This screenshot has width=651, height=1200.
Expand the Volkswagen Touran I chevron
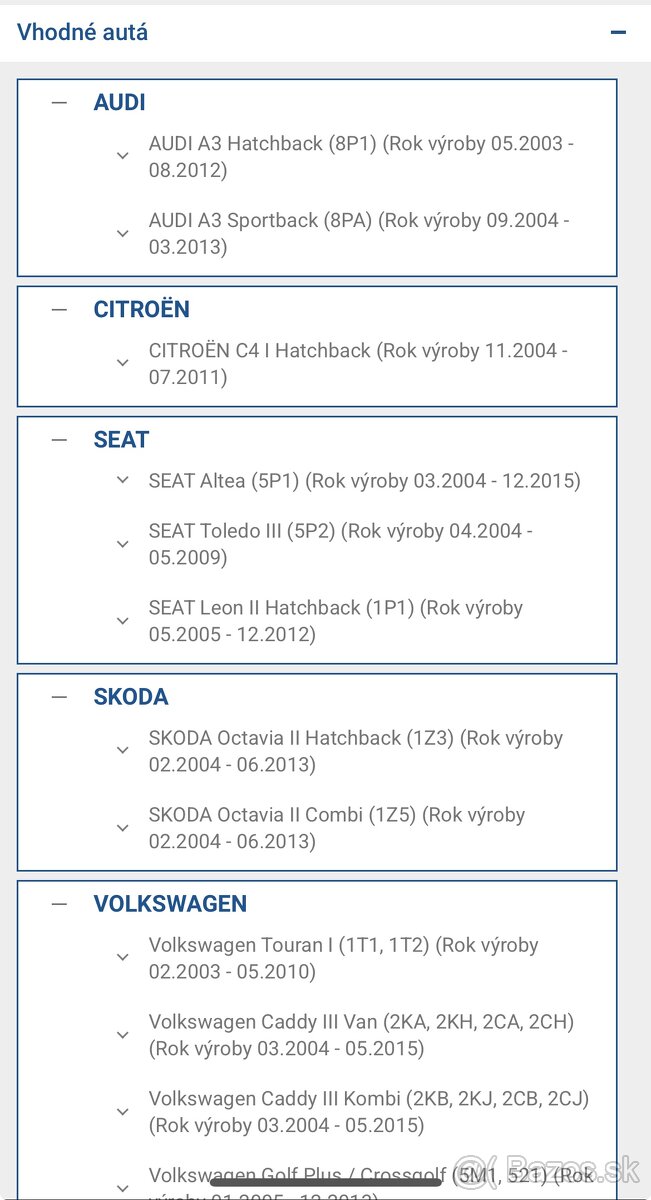click(123, 958)
